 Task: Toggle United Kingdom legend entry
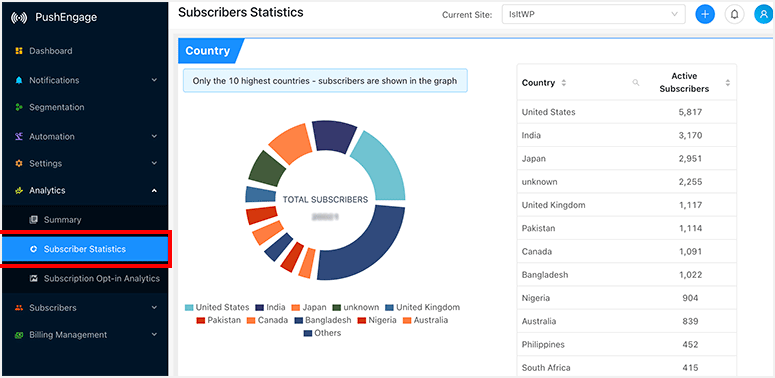point(423,307)
